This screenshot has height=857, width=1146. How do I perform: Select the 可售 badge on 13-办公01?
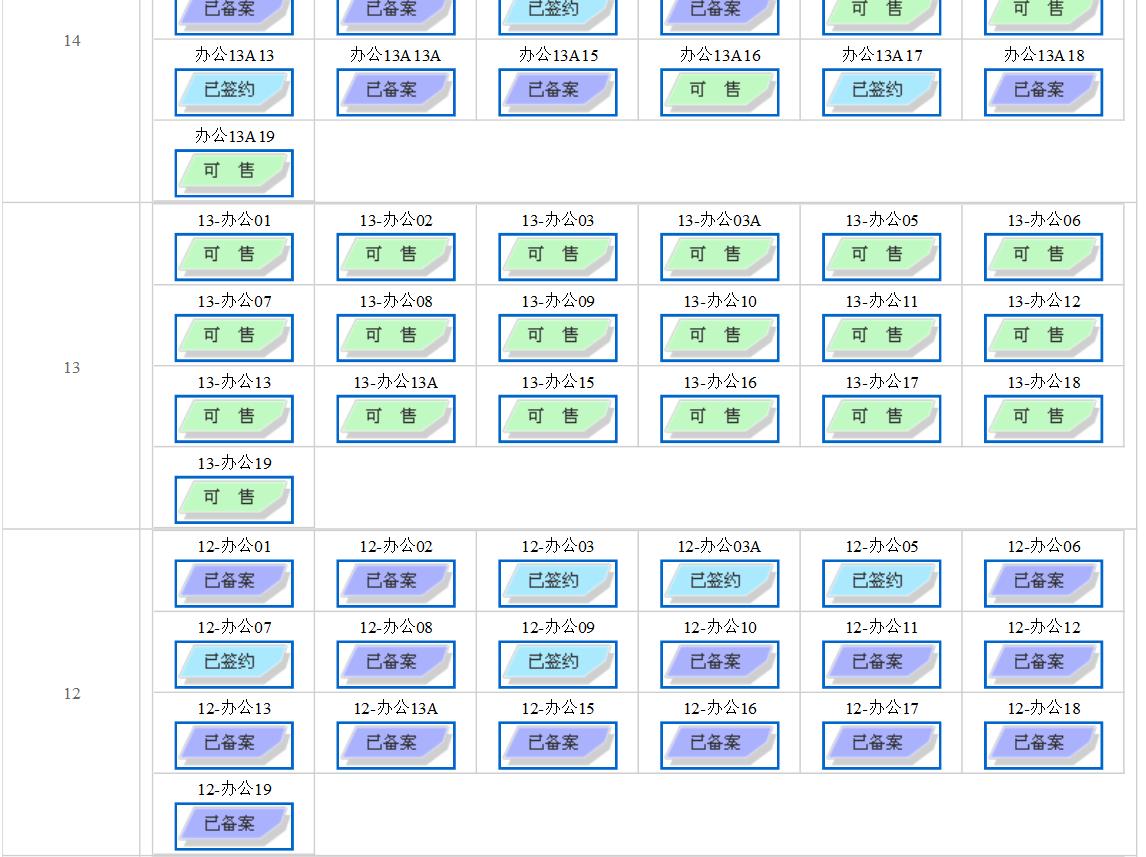[x=233, y=255]
